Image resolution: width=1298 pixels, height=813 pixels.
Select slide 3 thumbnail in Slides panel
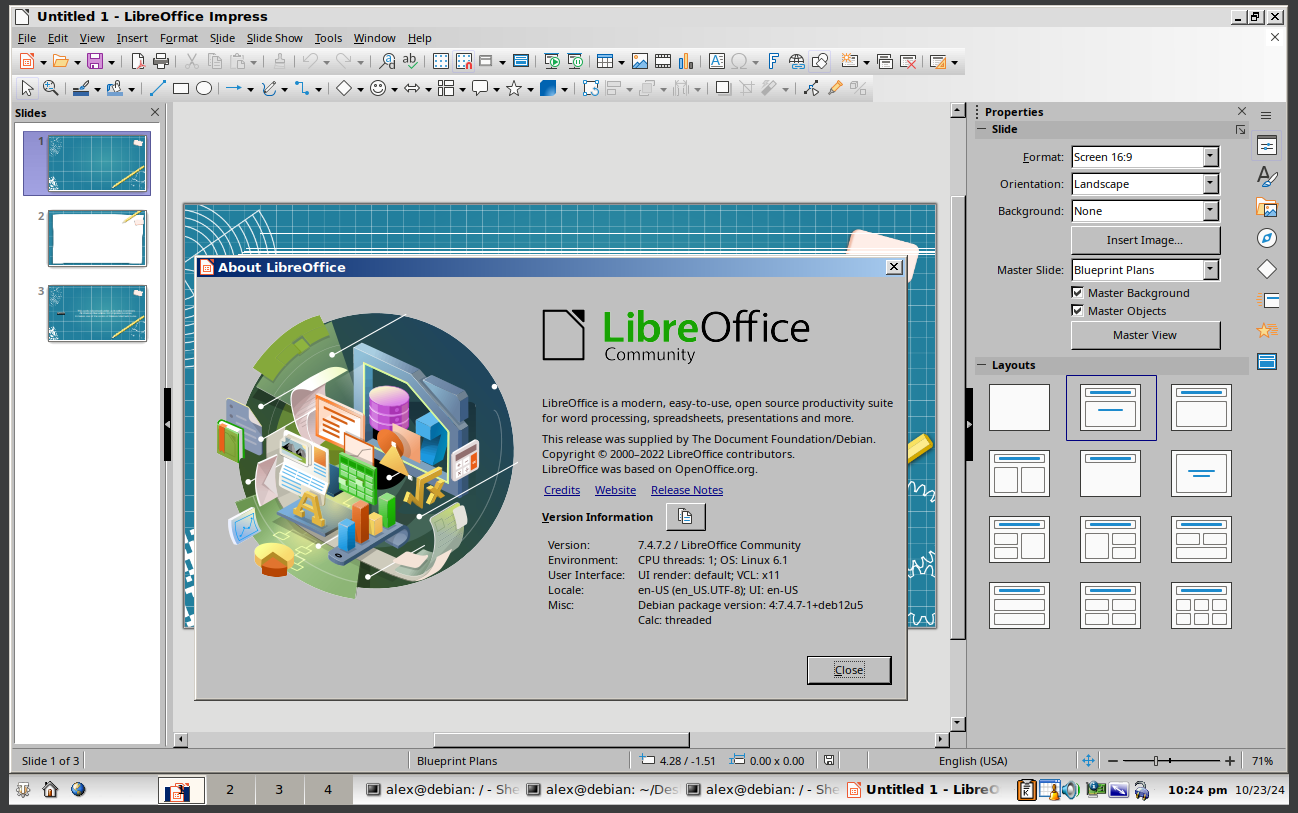point(97,313)
